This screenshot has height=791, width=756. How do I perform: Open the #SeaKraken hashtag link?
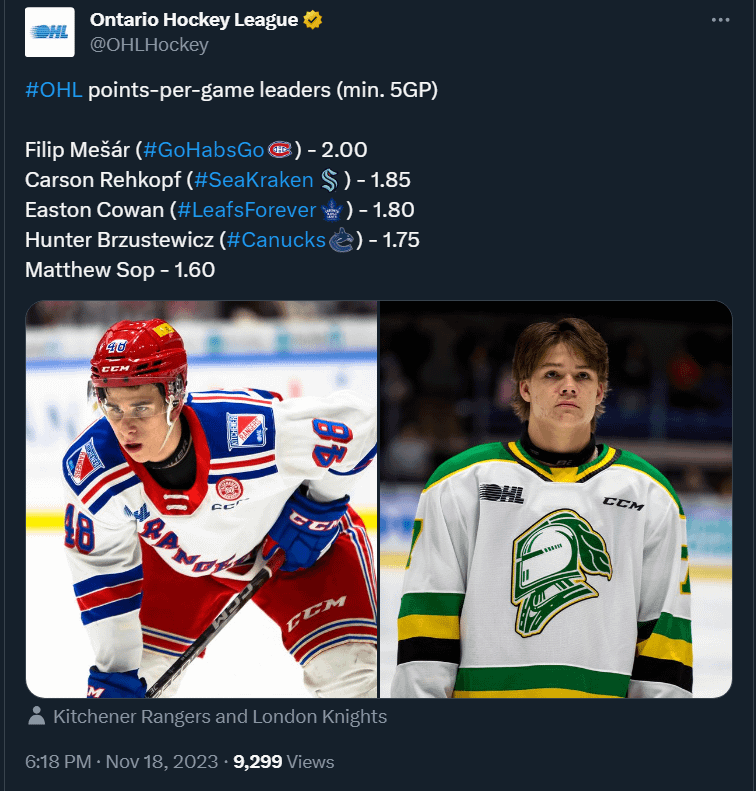click(254, 180)
